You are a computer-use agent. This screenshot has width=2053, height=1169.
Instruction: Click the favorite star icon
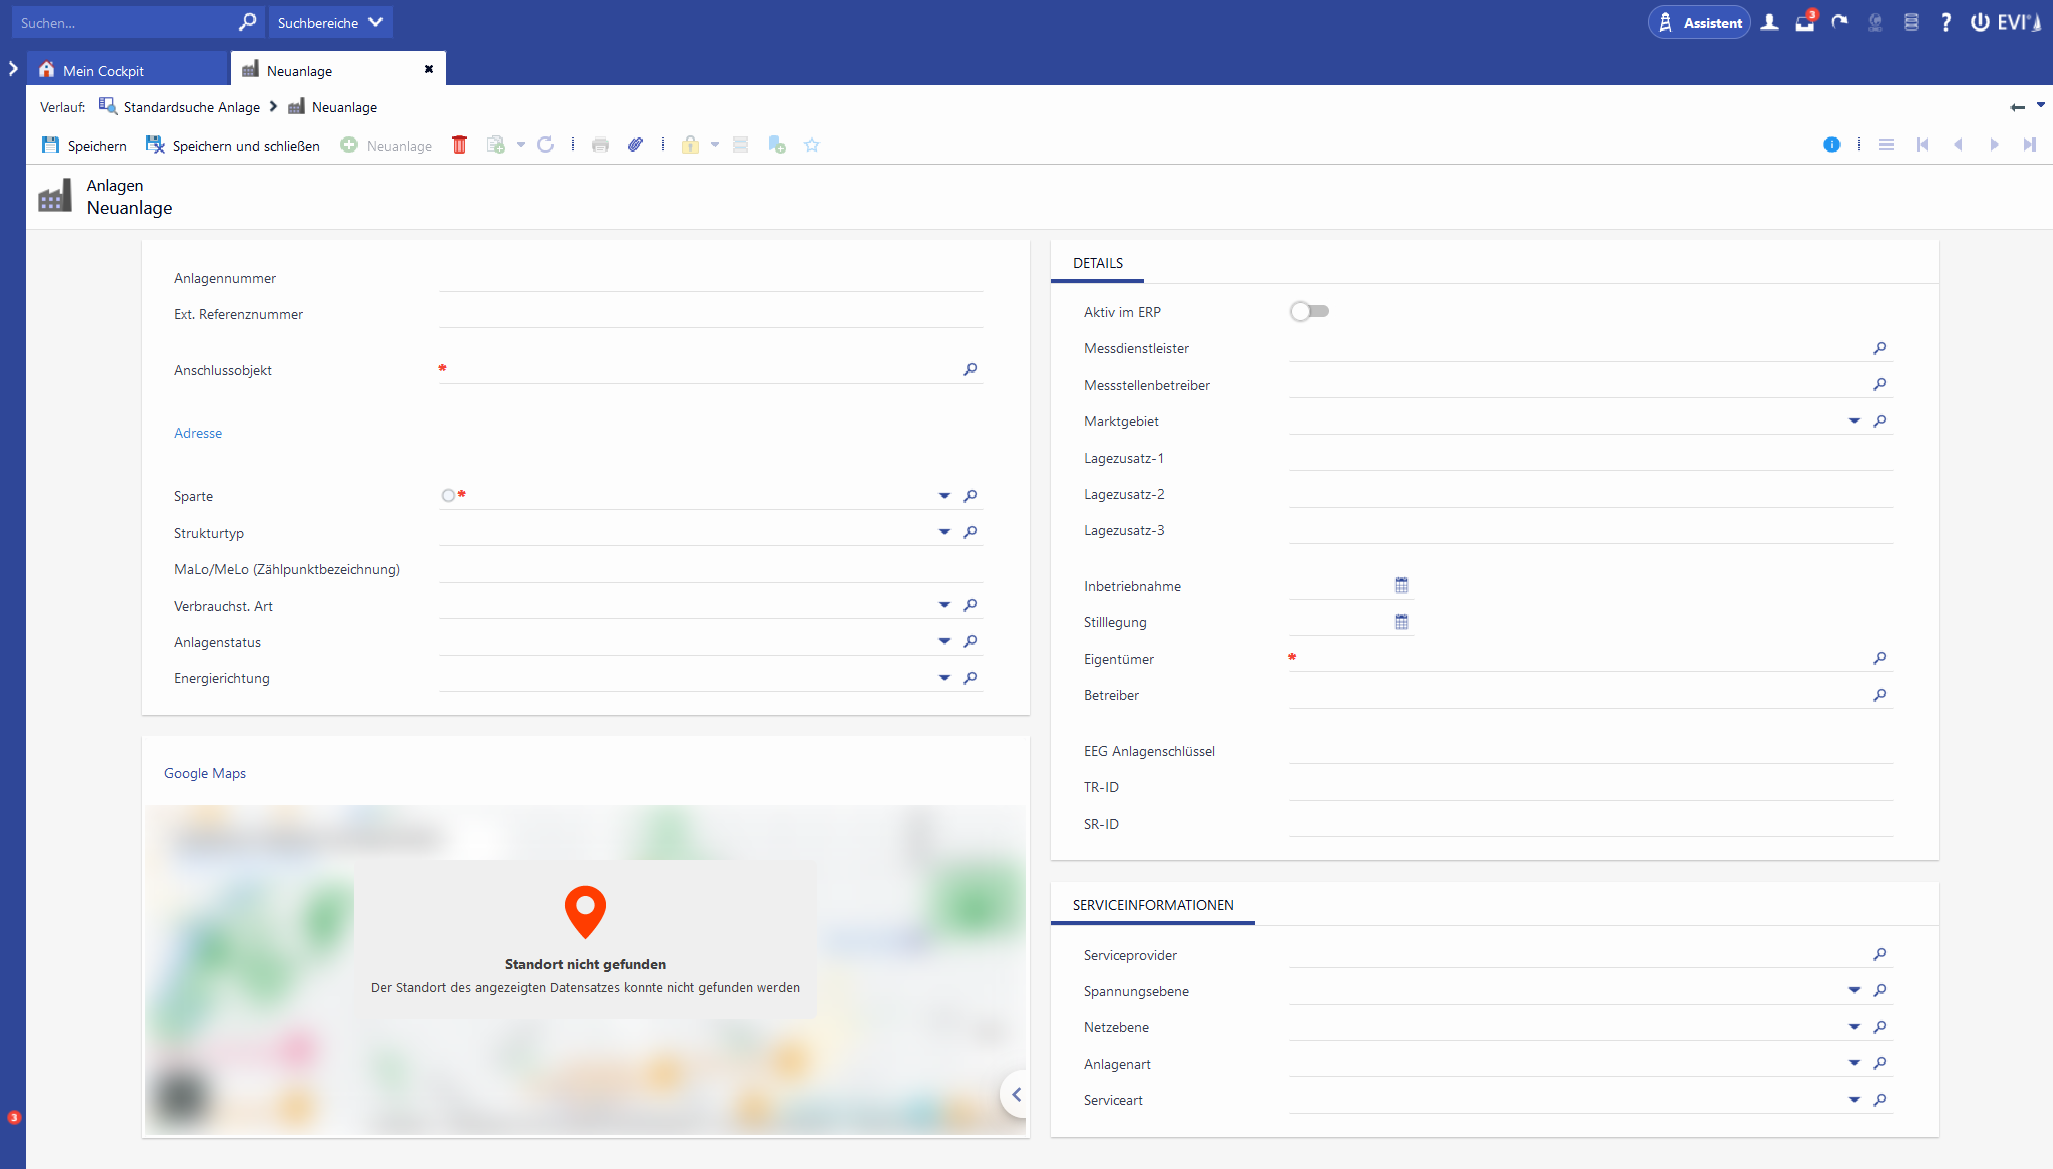812,145
